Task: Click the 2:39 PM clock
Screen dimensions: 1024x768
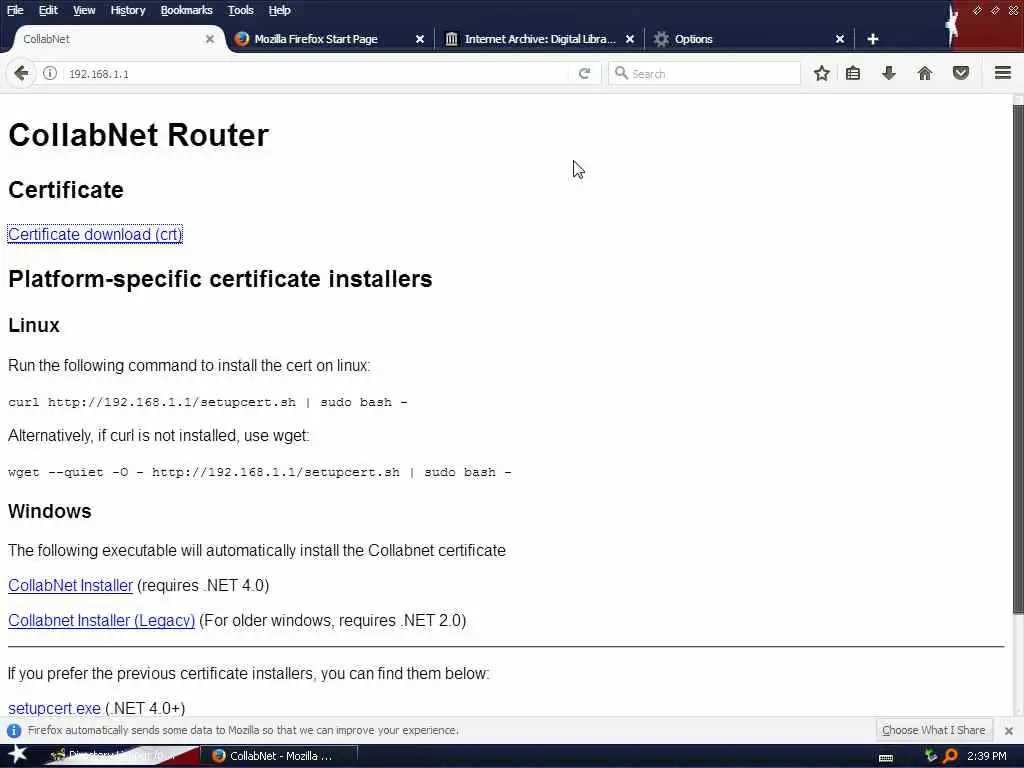Action: tap(986, 756)
